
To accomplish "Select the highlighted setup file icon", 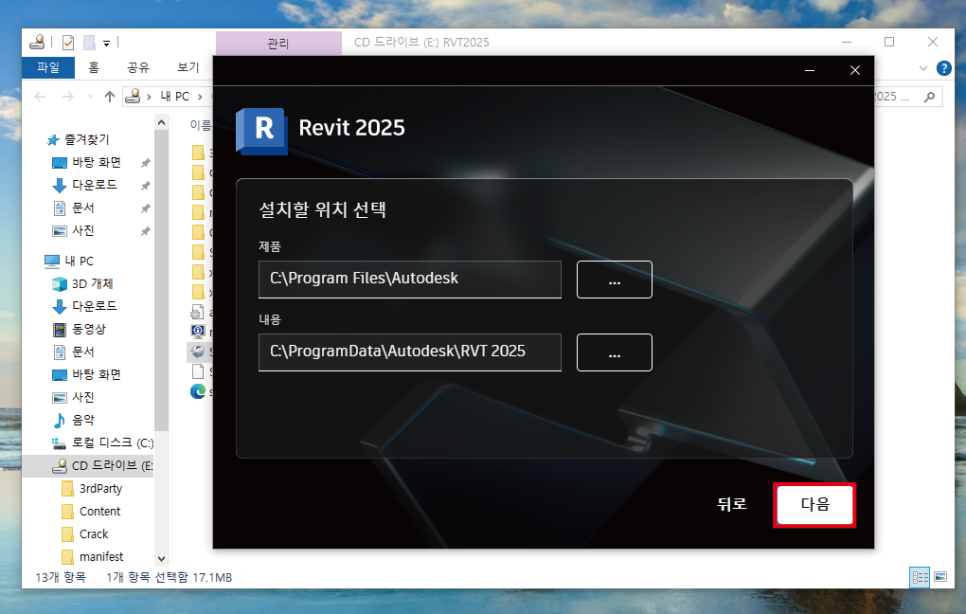I will point(198,352).
